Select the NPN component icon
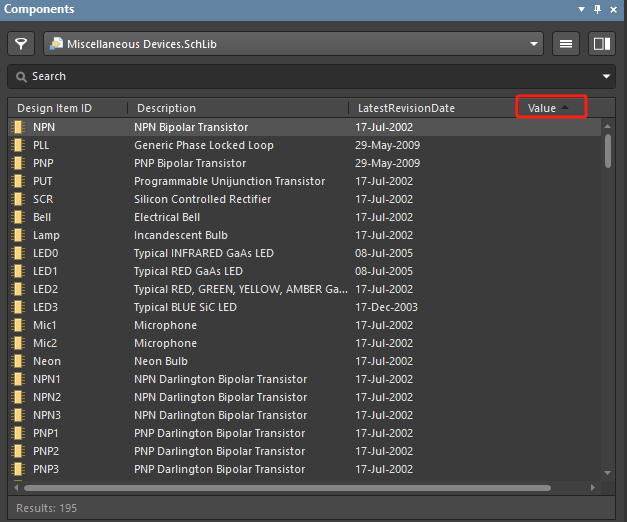 click(x=17, y=127)
